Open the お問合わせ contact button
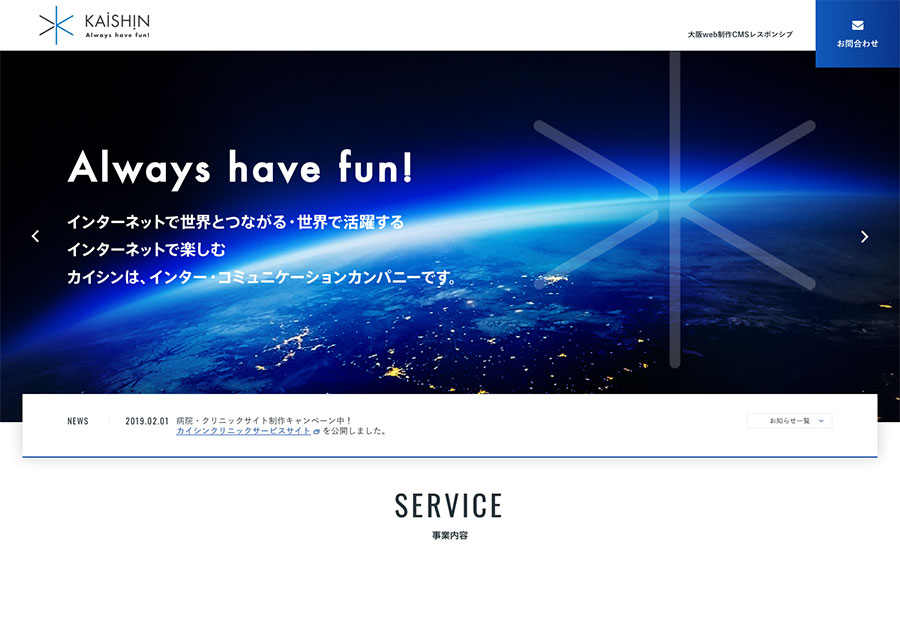900x640 pixels. click(x=858, y=34)
